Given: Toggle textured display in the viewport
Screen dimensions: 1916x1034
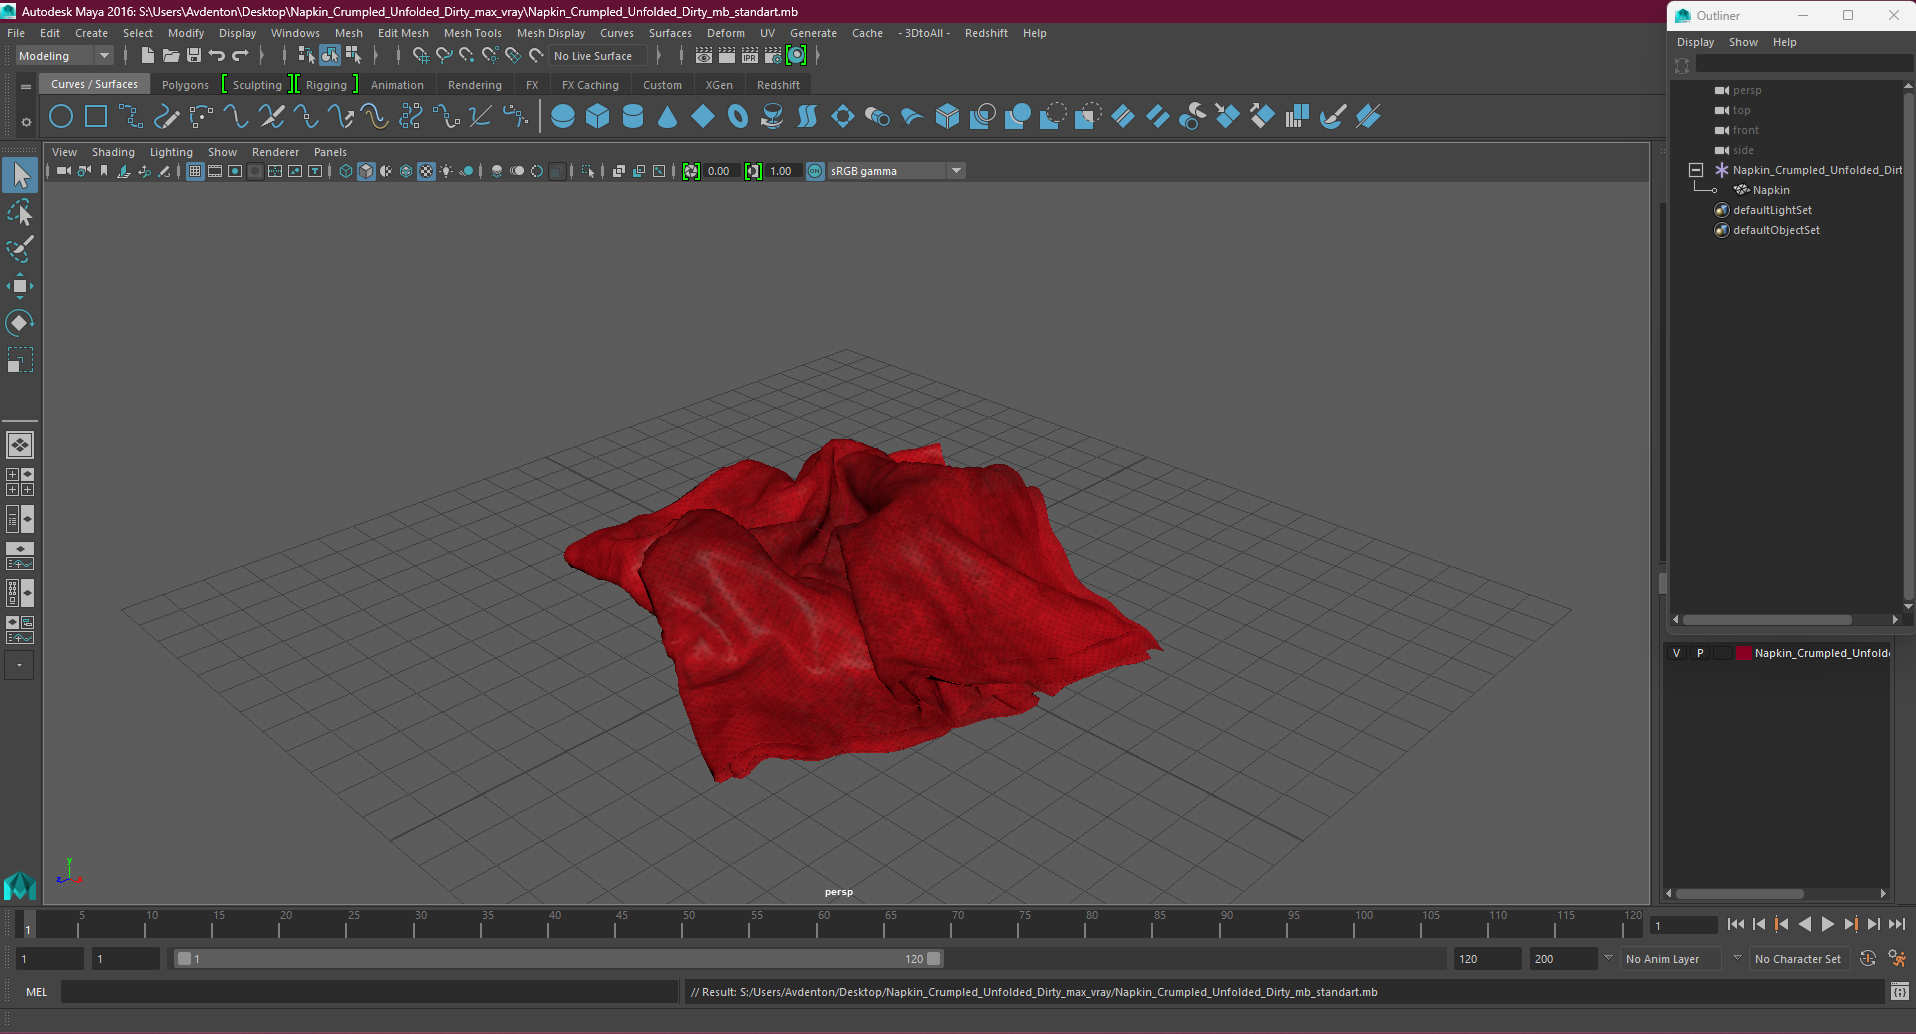Looking at the screenshot, I should (x=426, y=171).
